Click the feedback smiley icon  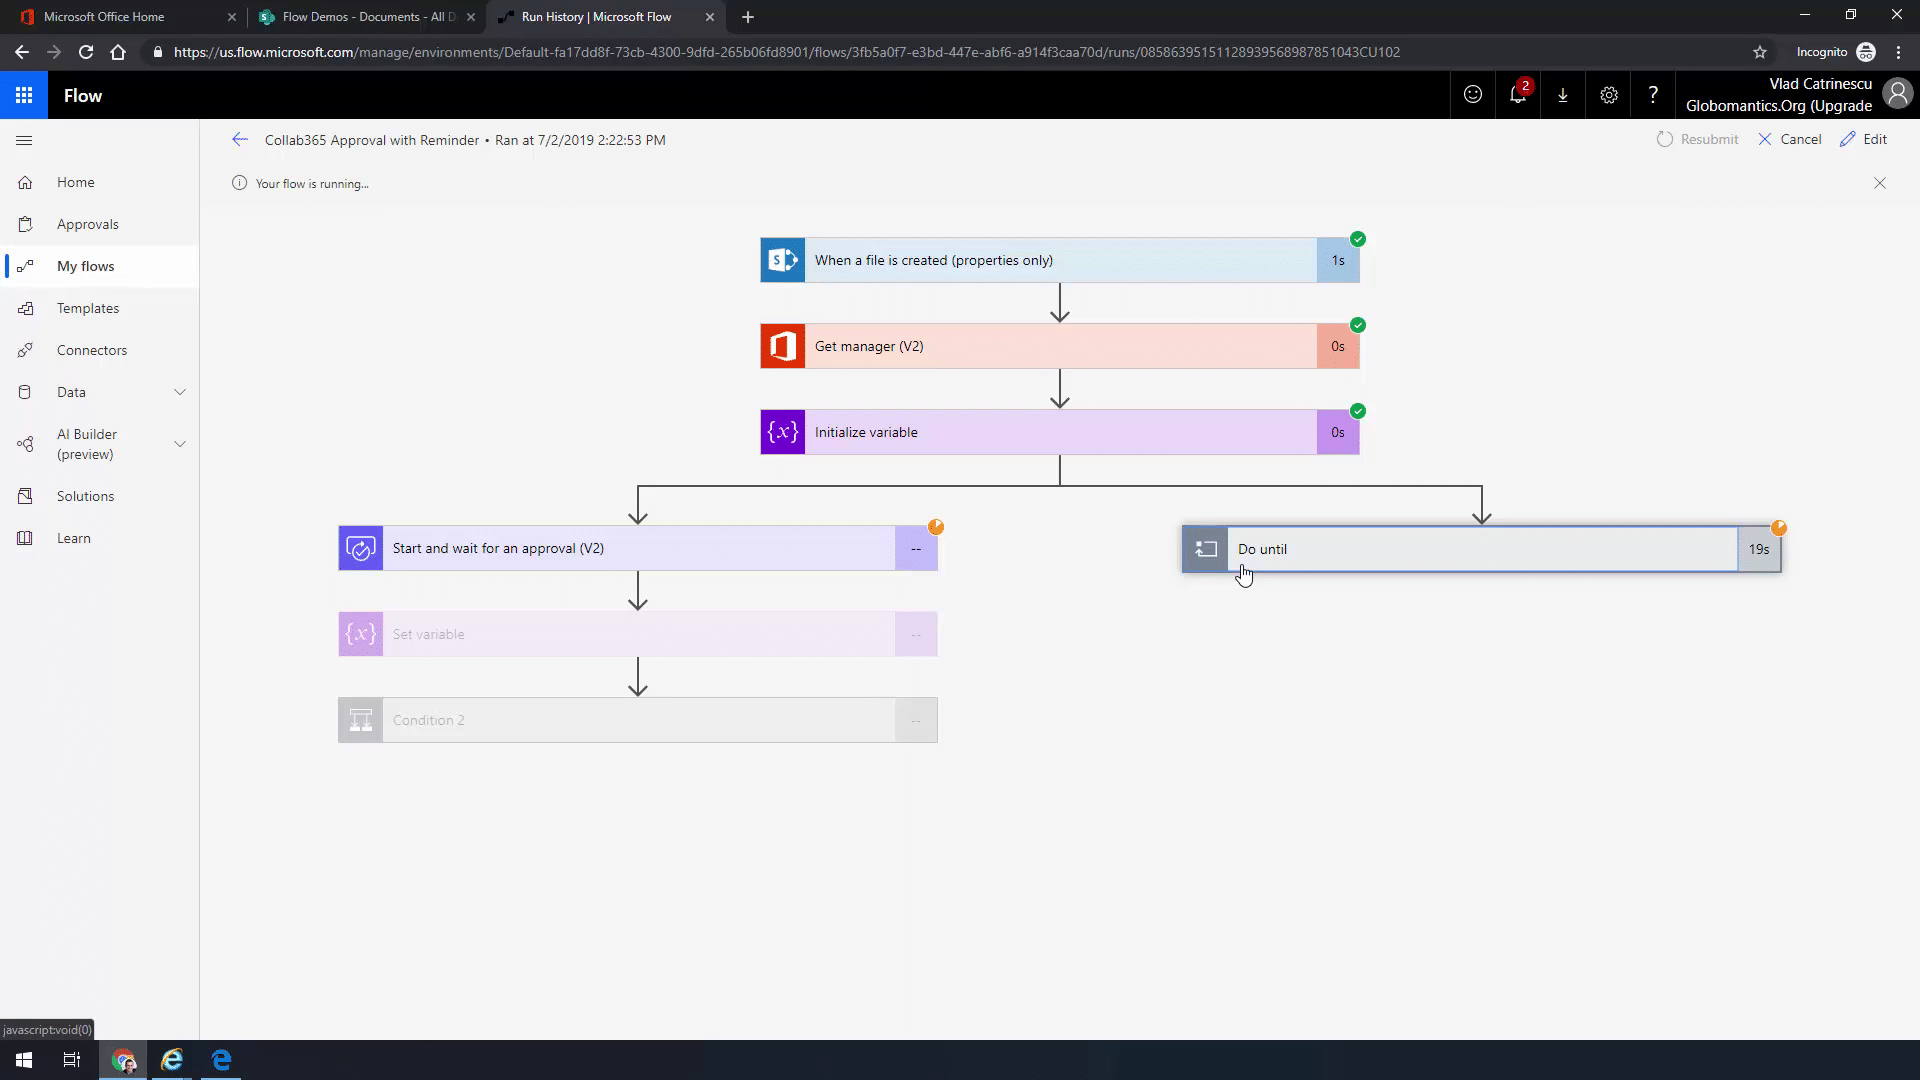click(x=1473, y=95)
